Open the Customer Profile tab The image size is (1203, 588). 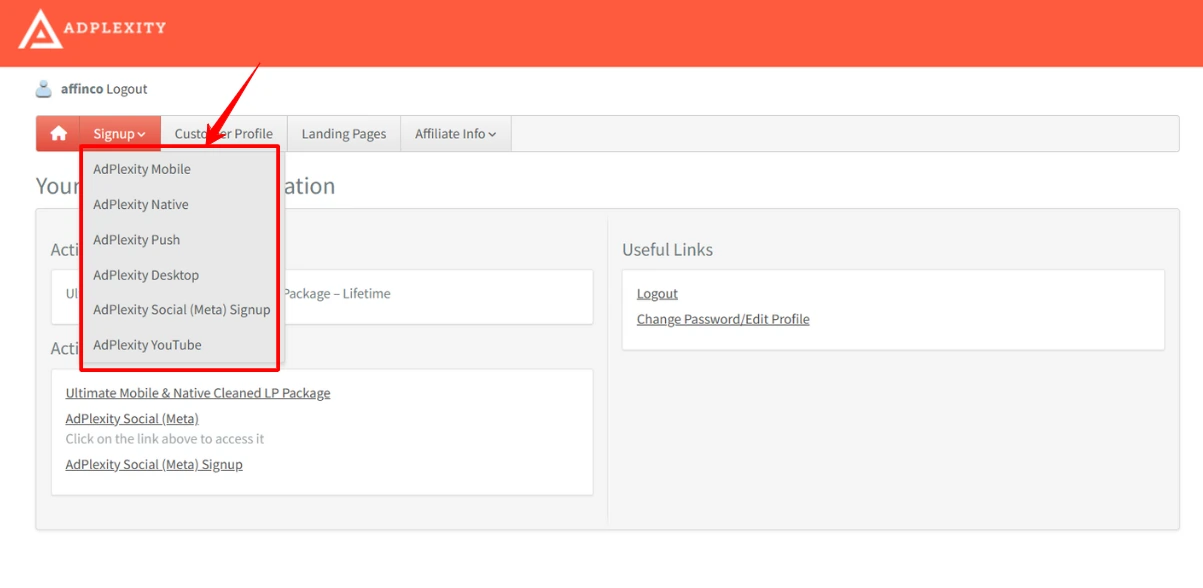coord(223,134)
